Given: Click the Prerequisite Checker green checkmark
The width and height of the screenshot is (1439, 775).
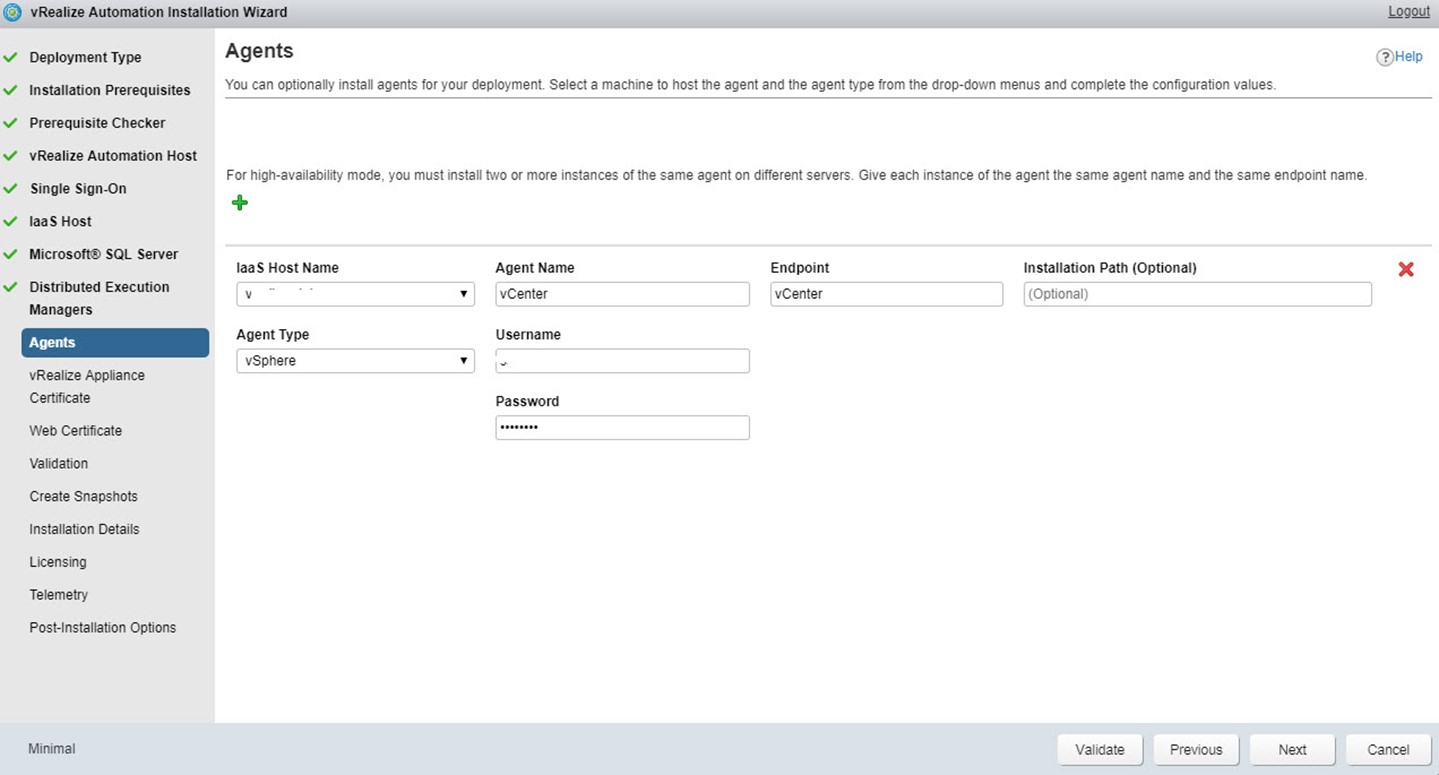Looking at the screenshot, I should tap(11, 123).
